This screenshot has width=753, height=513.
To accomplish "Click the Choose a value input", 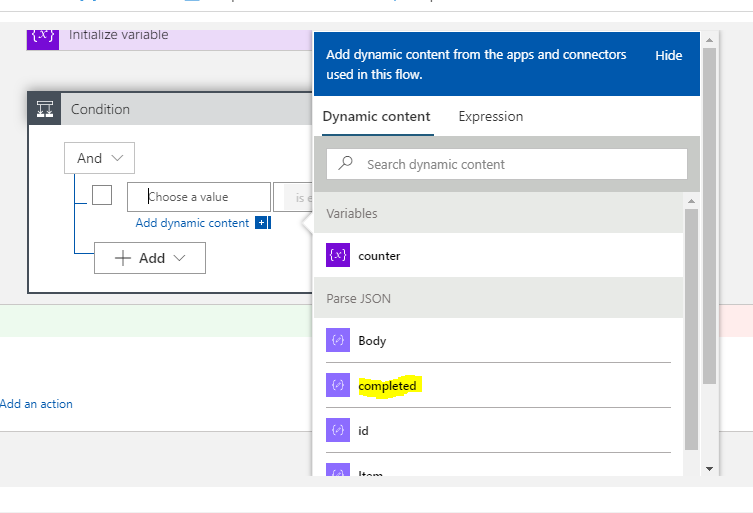I will (x=199, y=197).
